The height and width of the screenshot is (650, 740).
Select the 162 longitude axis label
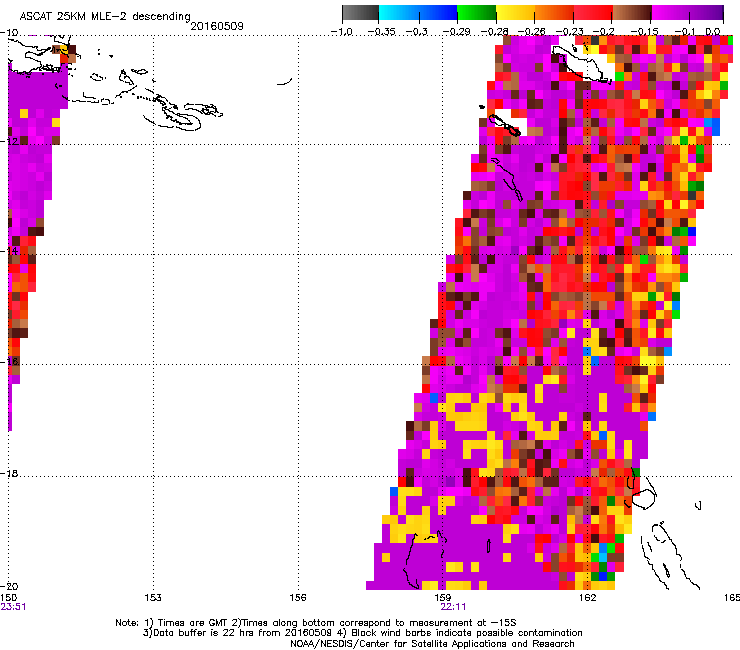click(x=587, y=598)
